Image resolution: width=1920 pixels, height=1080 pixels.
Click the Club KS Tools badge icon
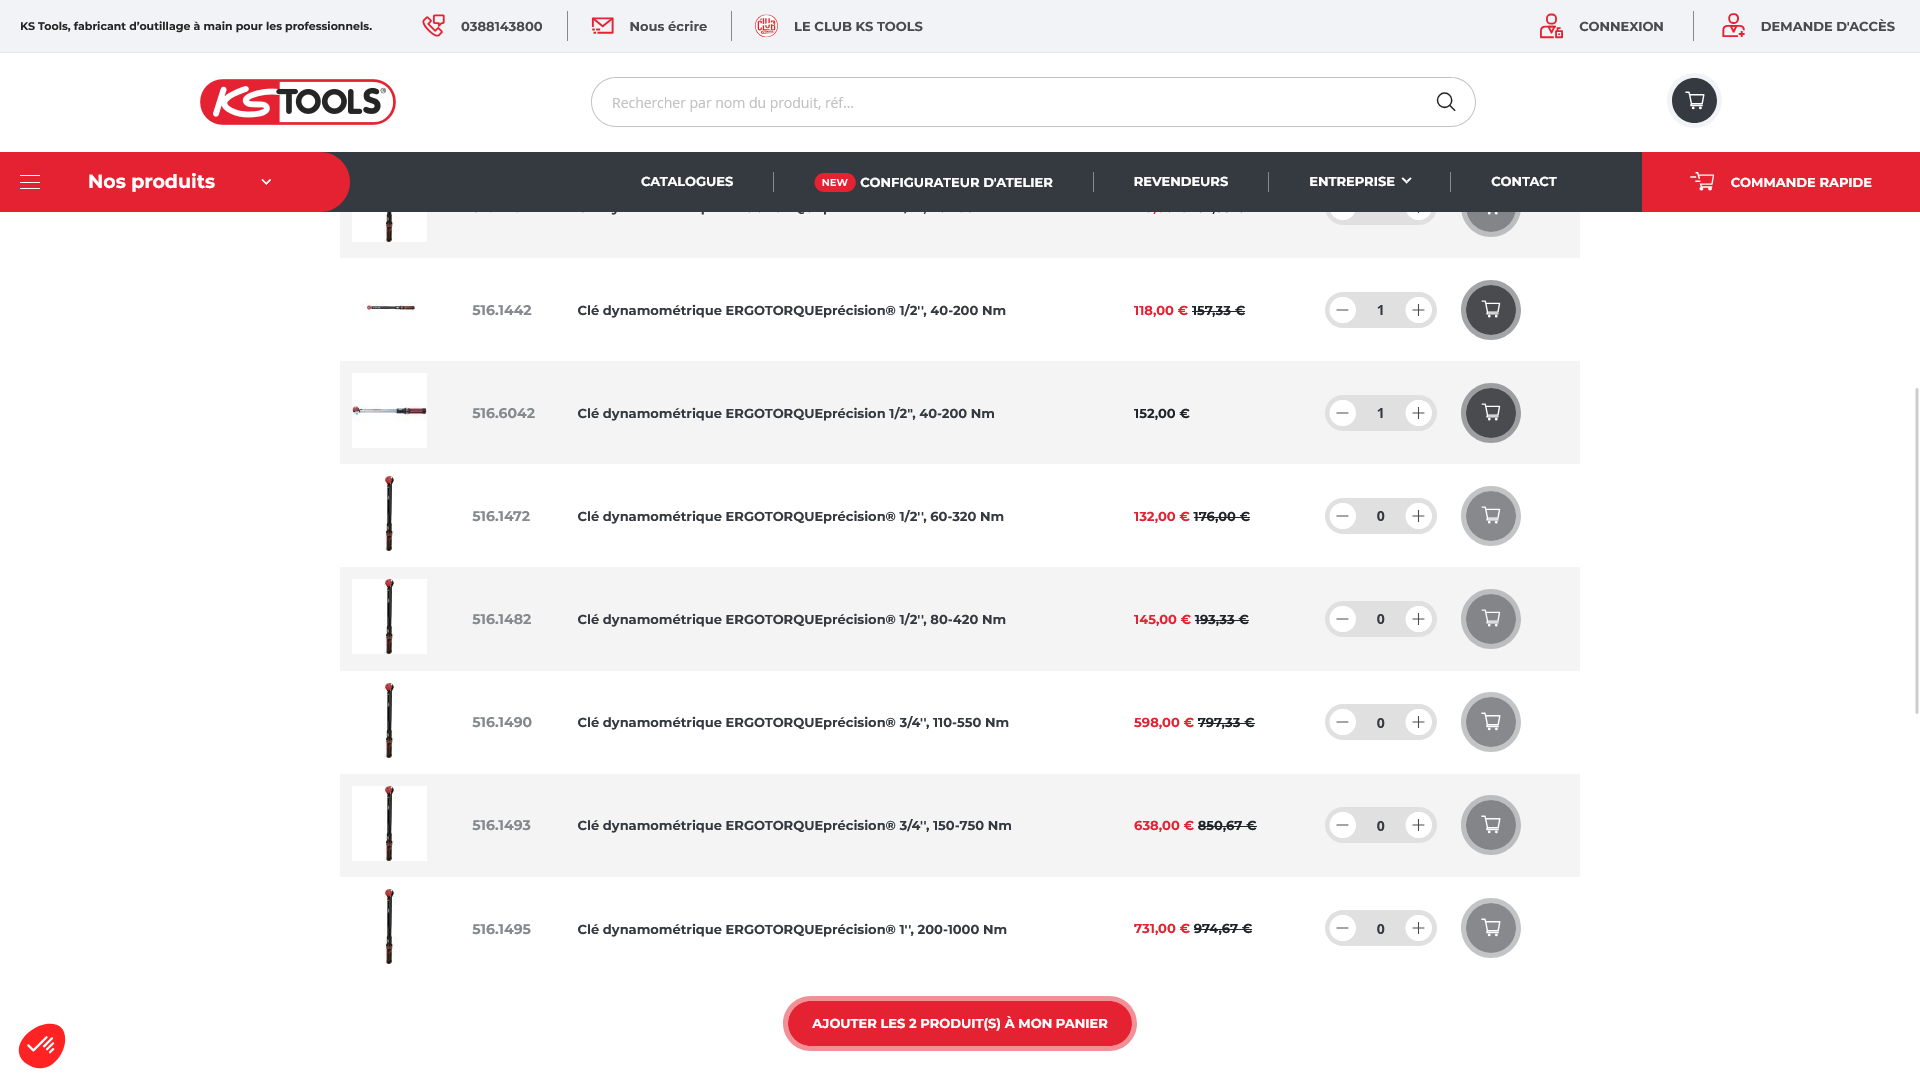point(766,26)
